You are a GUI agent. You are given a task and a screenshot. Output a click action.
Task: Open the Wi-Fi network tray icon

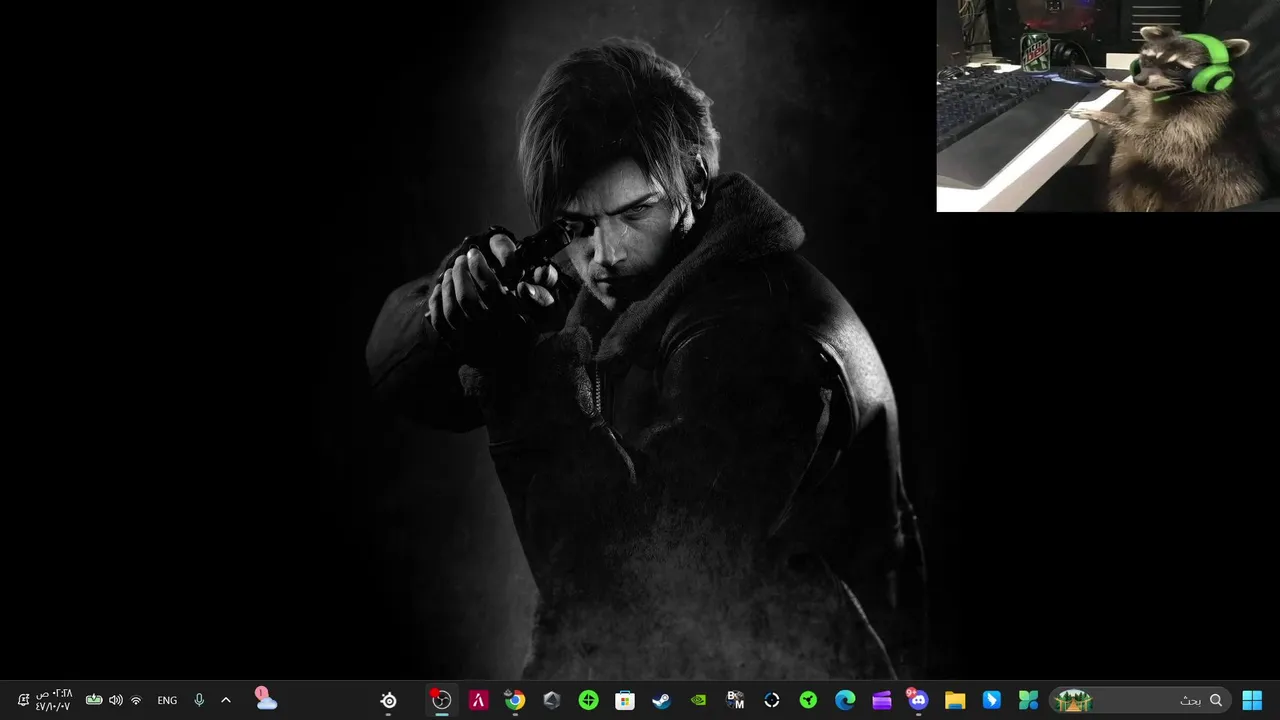coord(136,700)
